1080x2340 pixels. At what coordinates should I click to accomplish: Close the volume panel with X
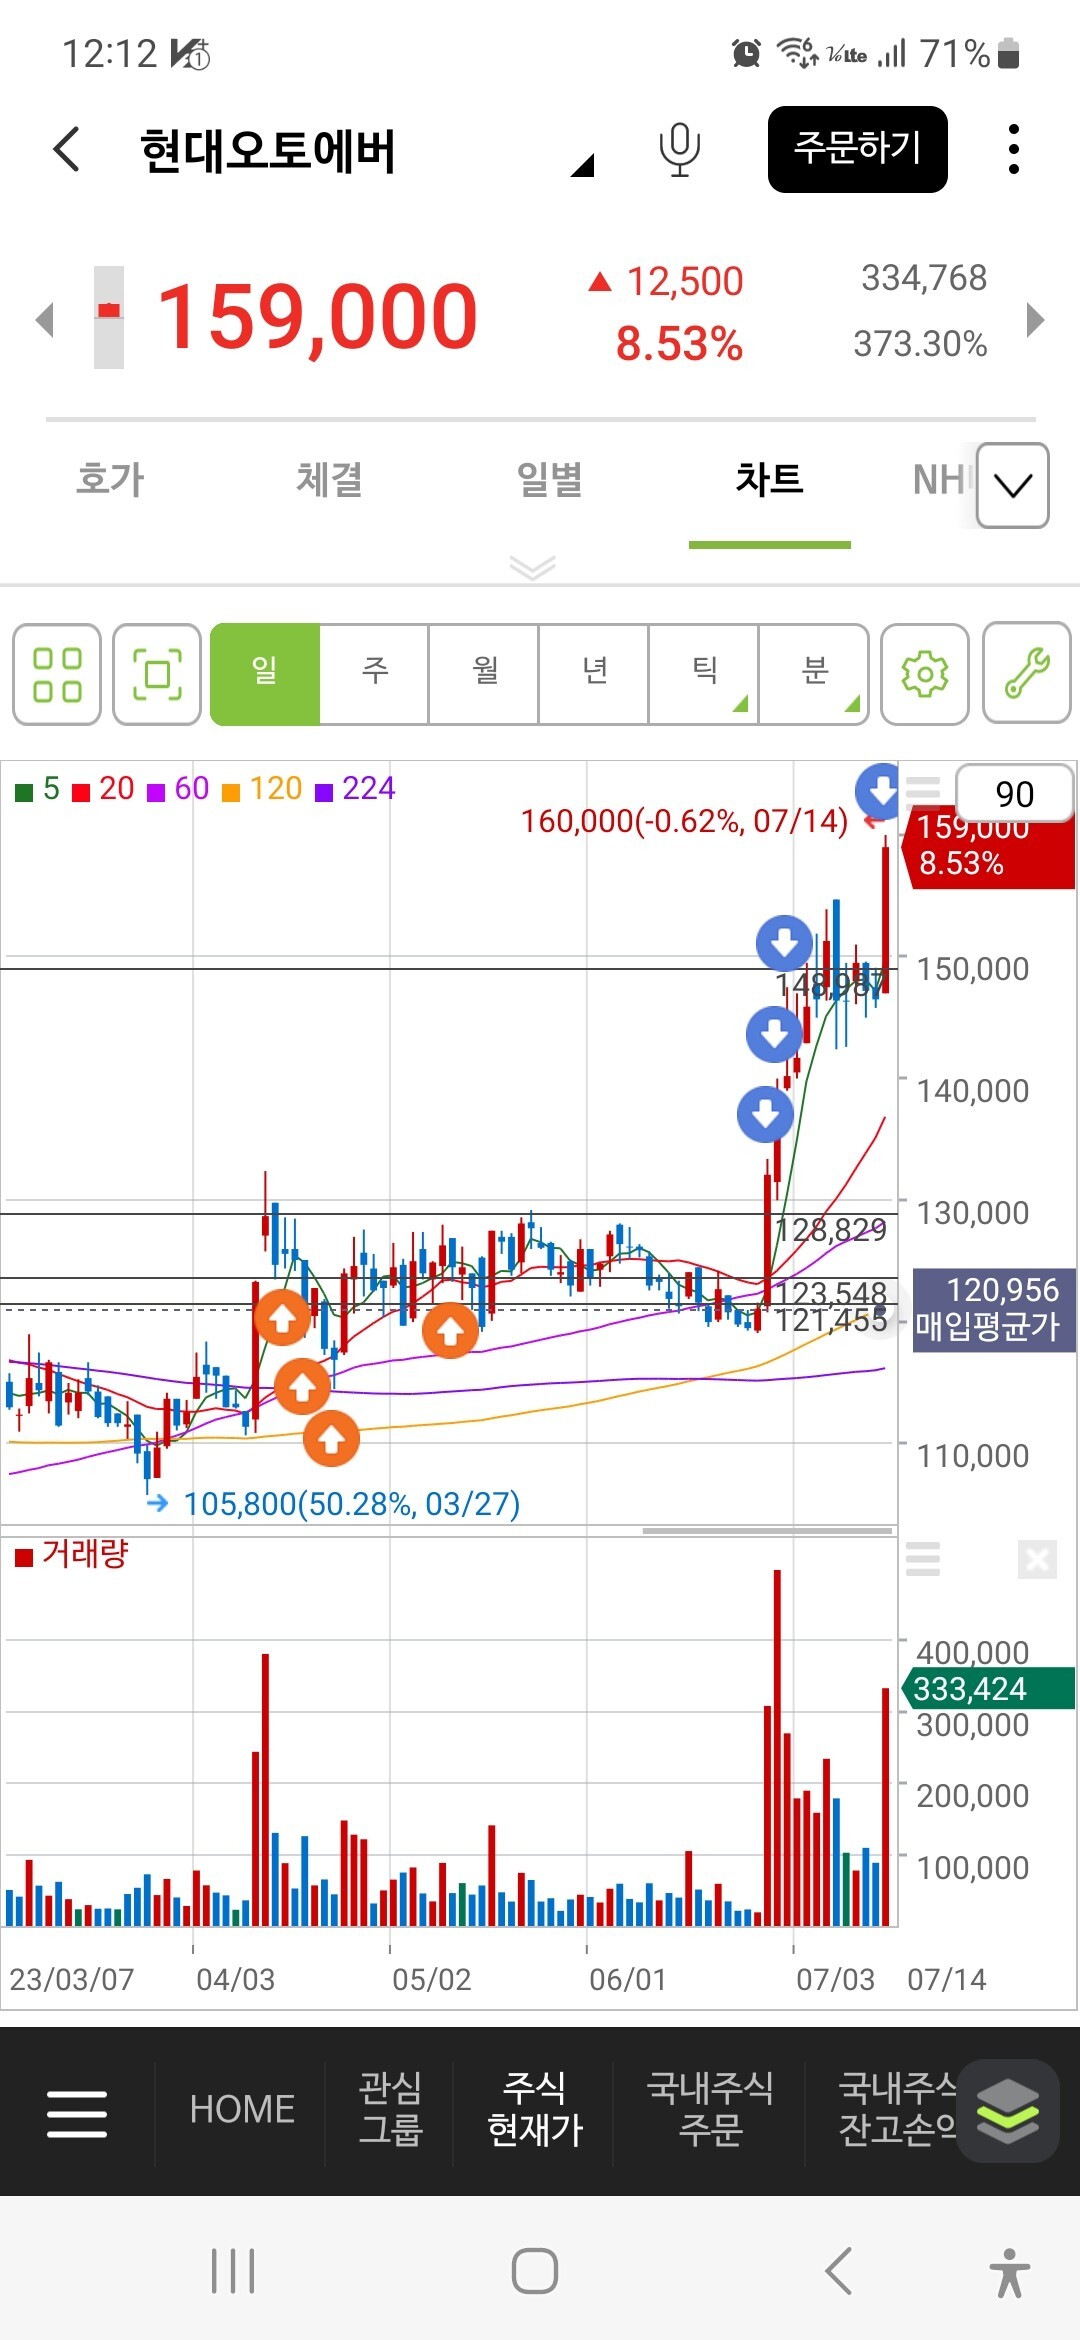(1037, 1559)
